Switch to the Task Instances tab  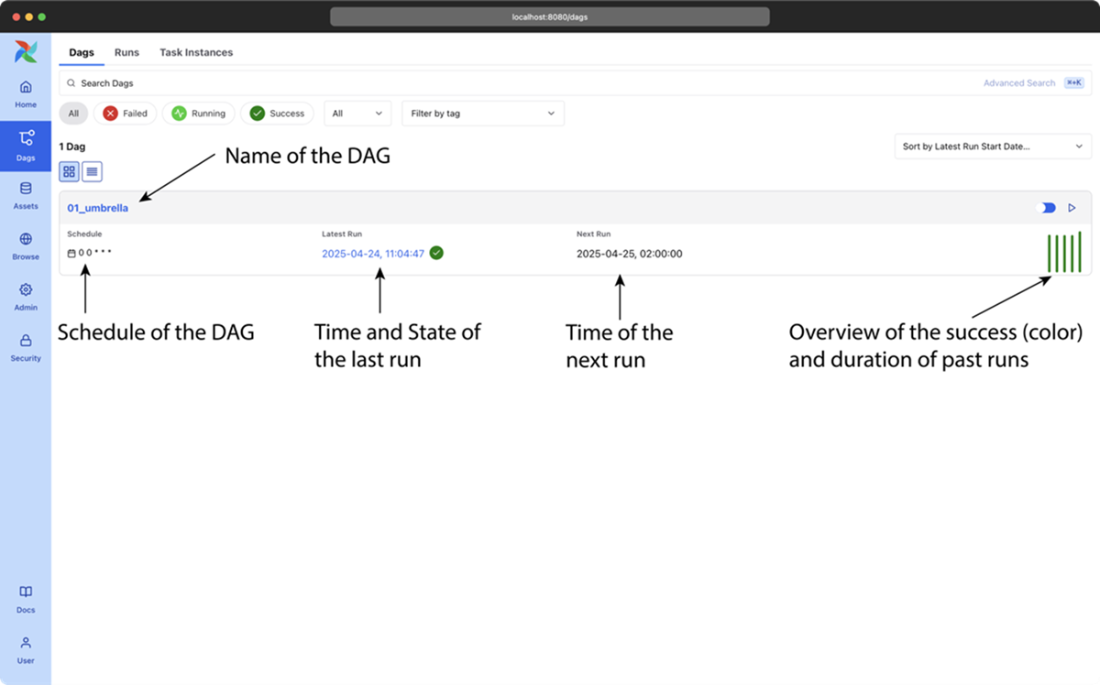pos(196,52)
